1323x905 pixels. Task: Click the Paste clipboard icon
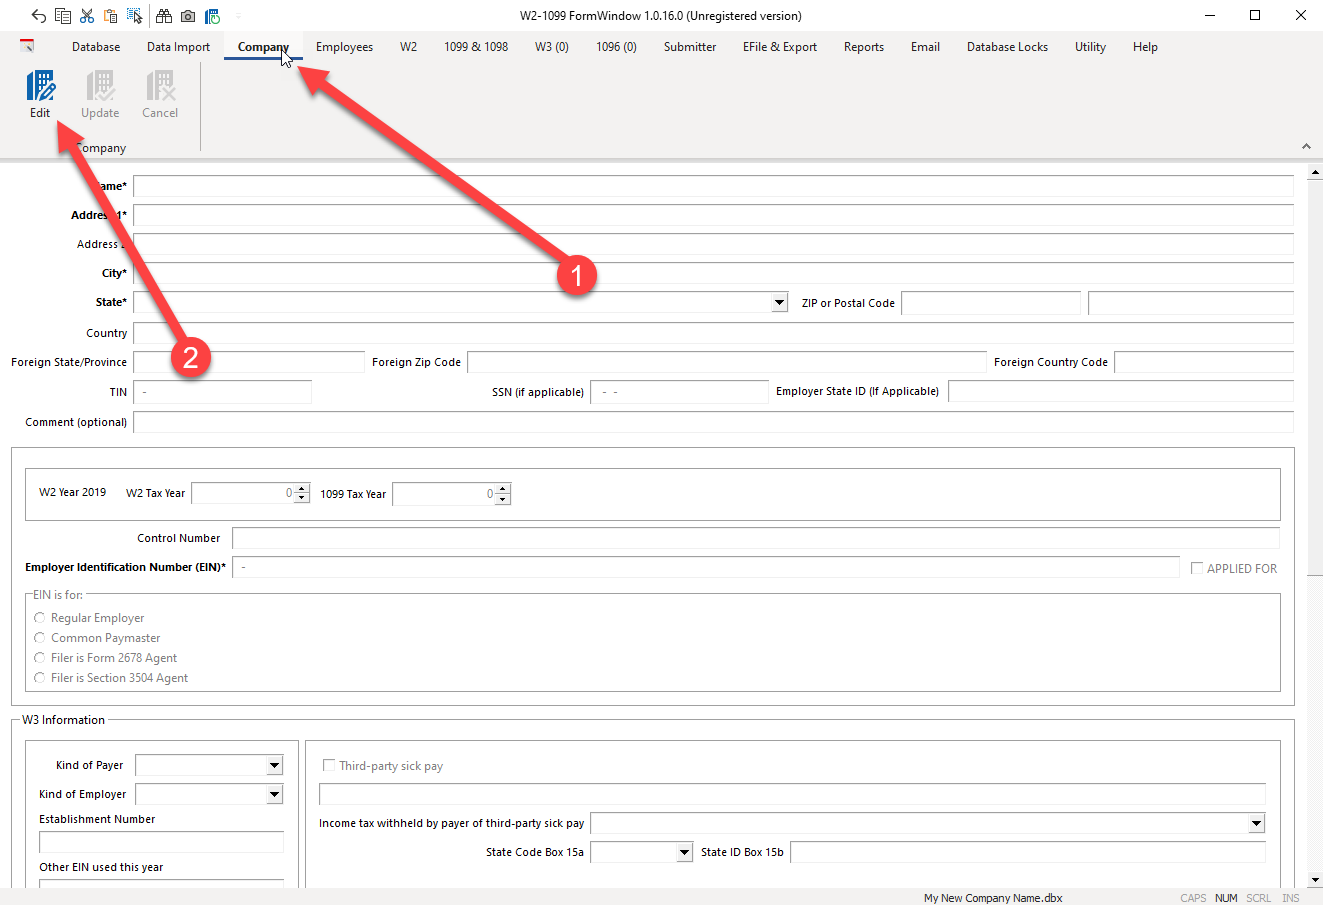[x=111, y=16]
